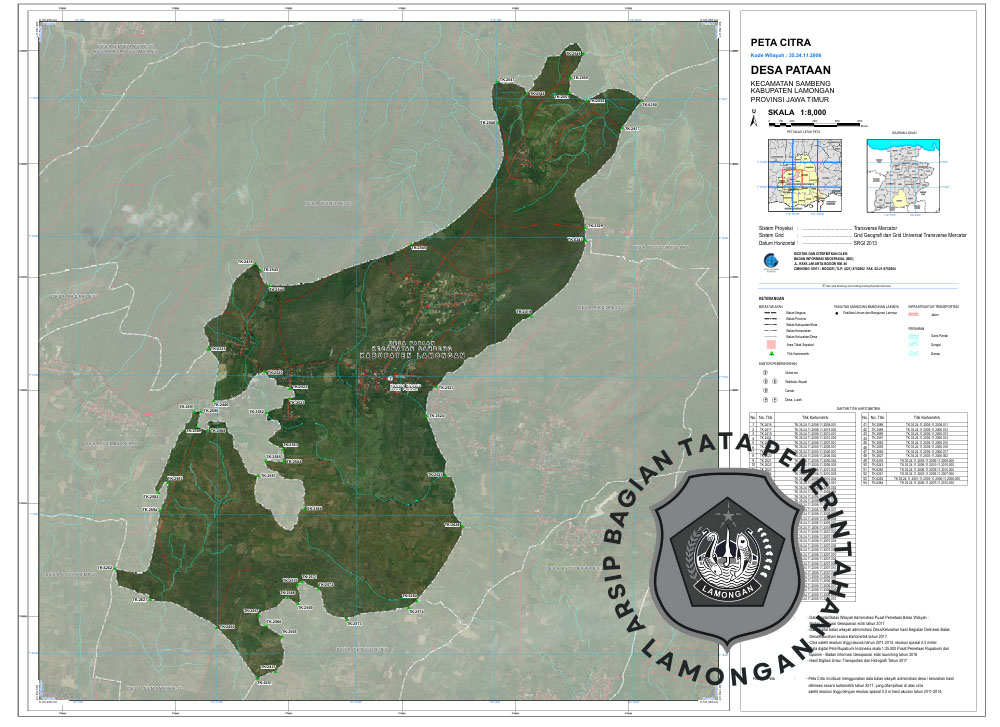This screenshot has width=1000, height=727.
Task: Click the red Jalan road legend symbol
Action: 912,314
